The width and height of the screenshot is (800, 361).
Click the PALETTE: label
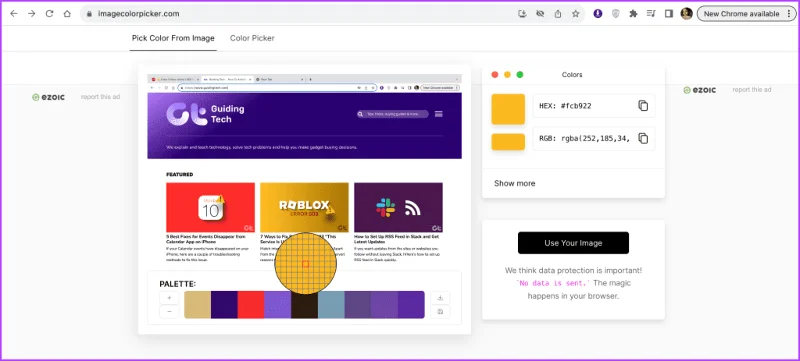coord(178,284)
